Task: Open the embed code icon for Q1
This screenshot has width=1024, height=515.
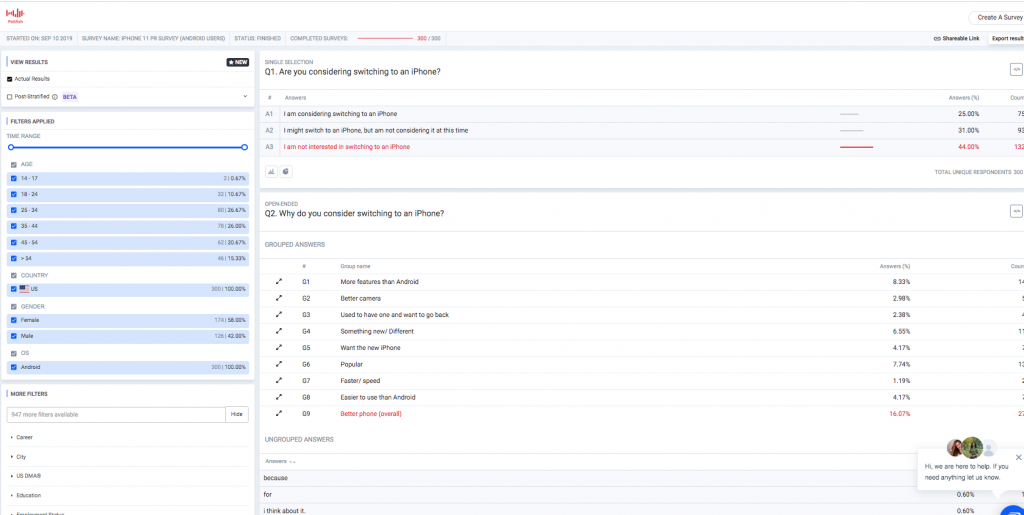Action: pos(1016,69)
